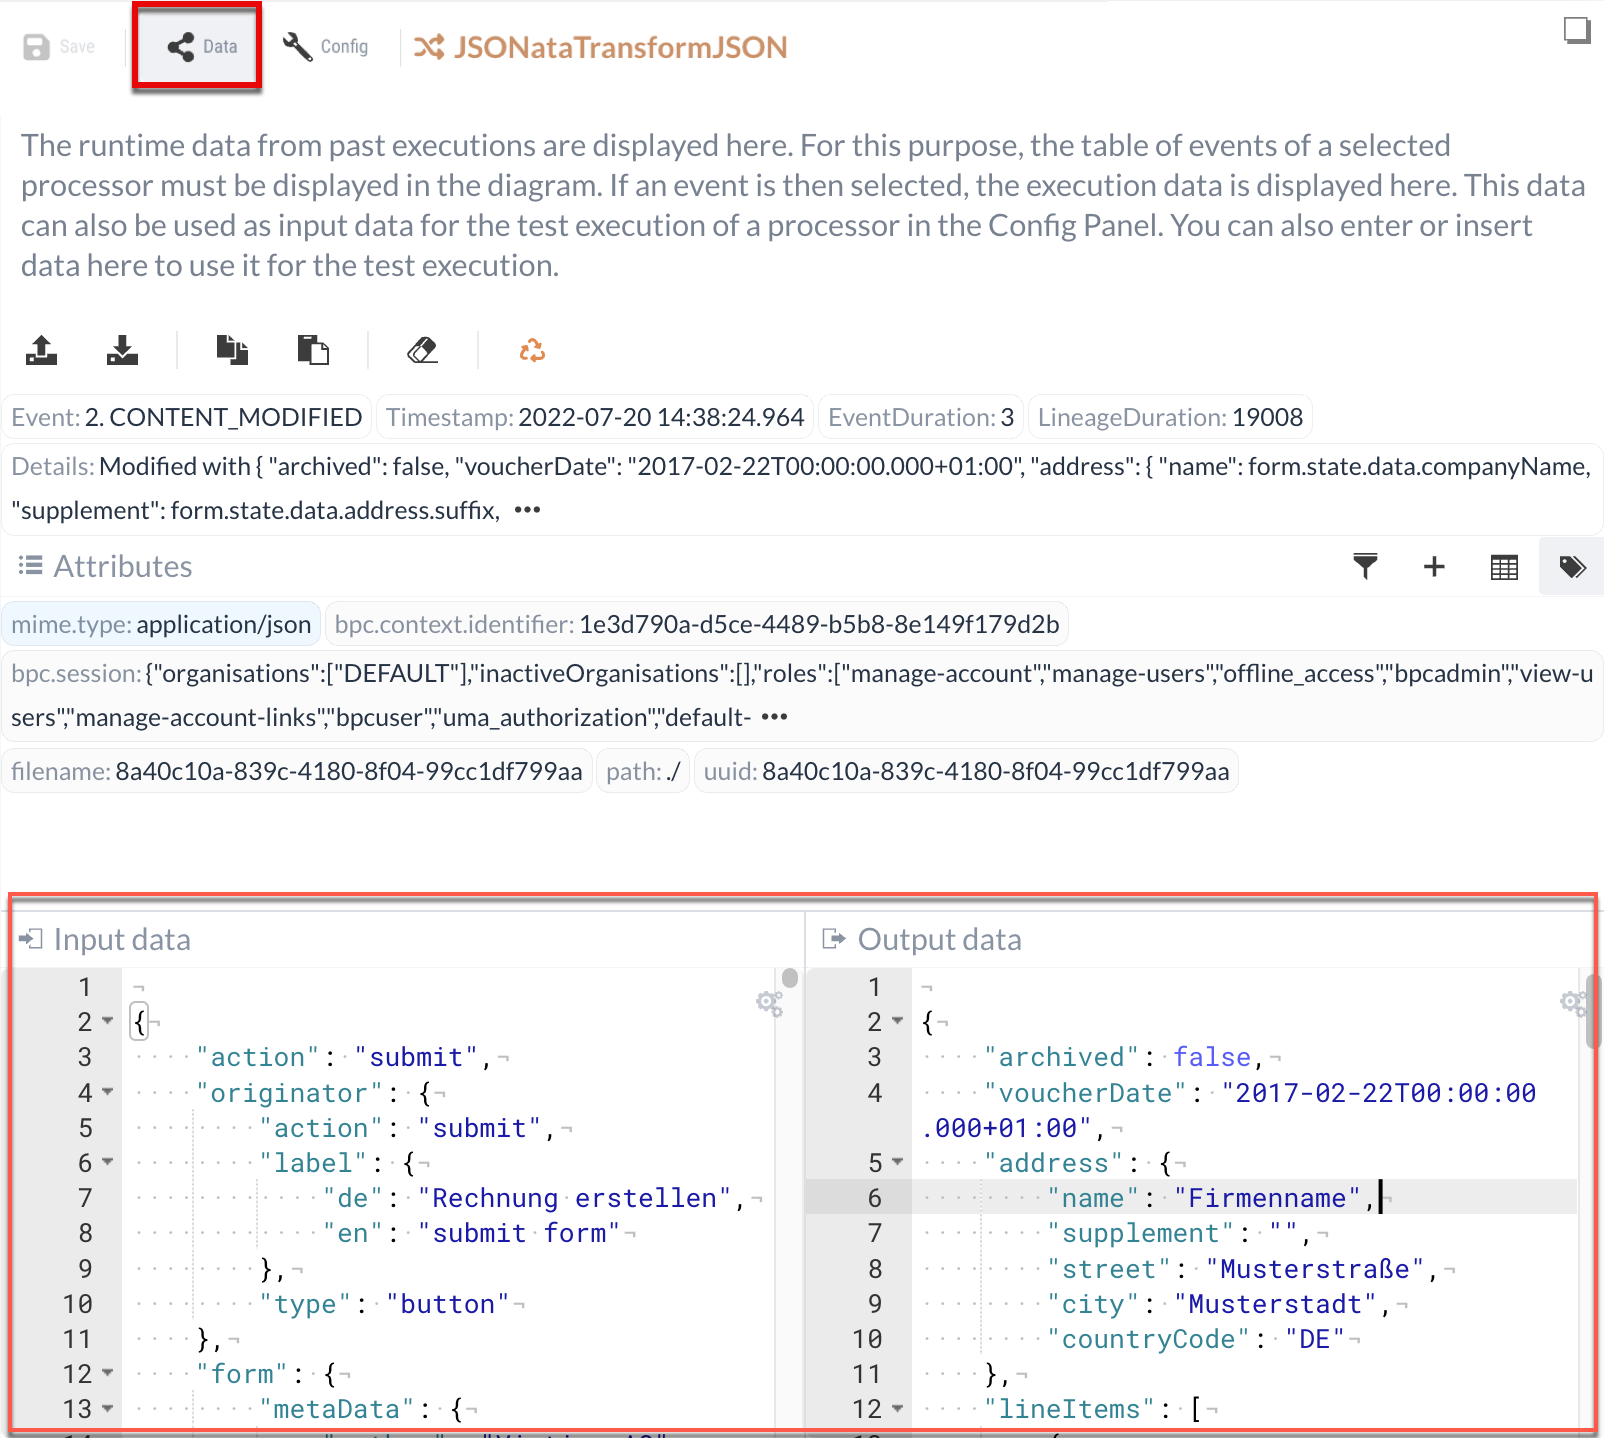Select the bpc.context.identifier attribute chip
The height and width of the screenshot is (1438, 1604).
tap(697, 624)
